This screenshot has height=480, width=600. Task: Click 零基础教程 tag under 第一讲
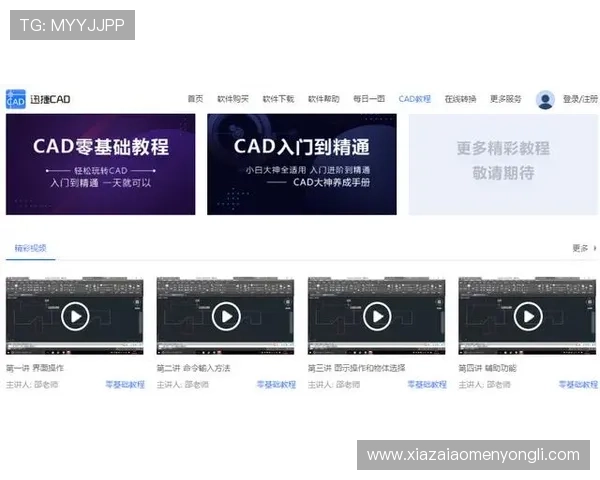125,384
